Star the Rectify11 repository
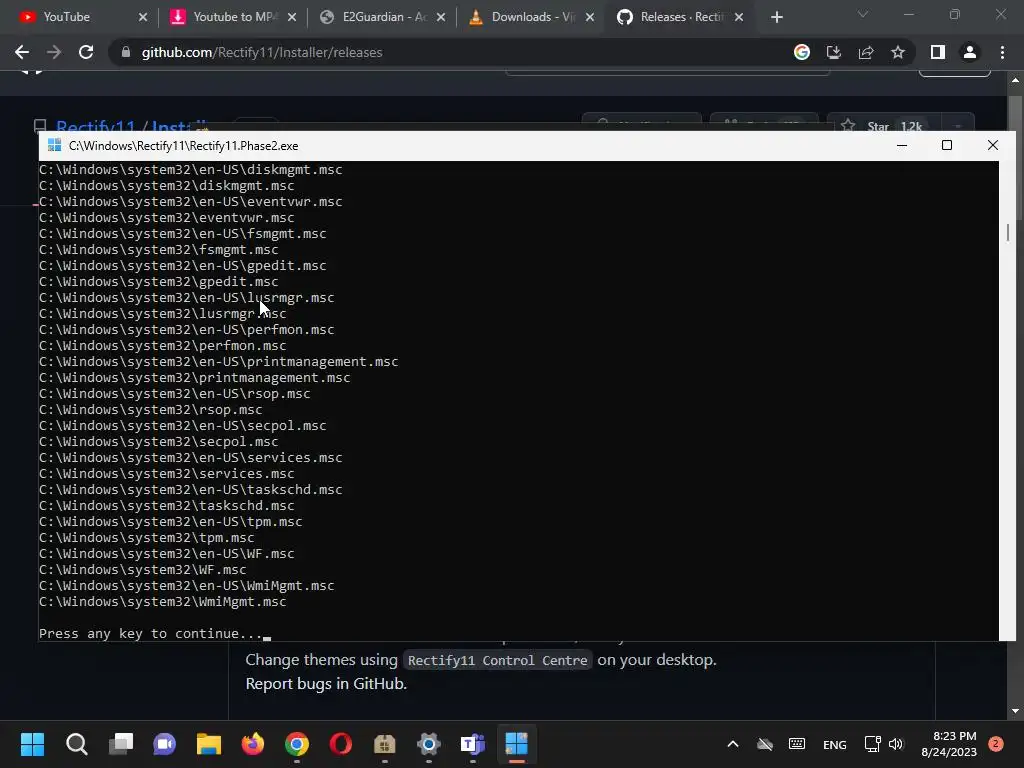Screen dimensions: 1024x768 point(882,125)
